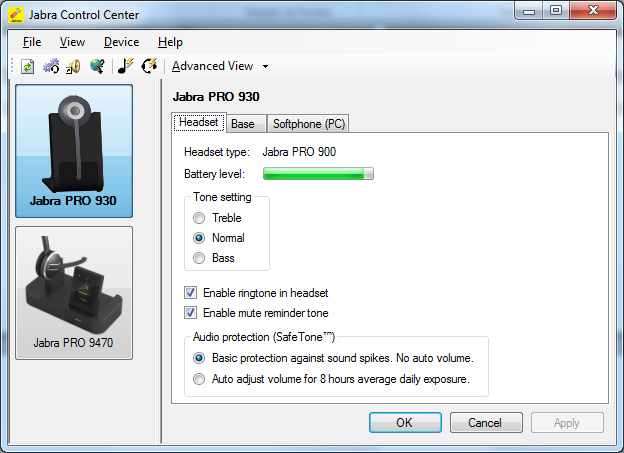Open the File menu
Image resolution: width=624 pixels, height=453 pixels.
point(32,42)
